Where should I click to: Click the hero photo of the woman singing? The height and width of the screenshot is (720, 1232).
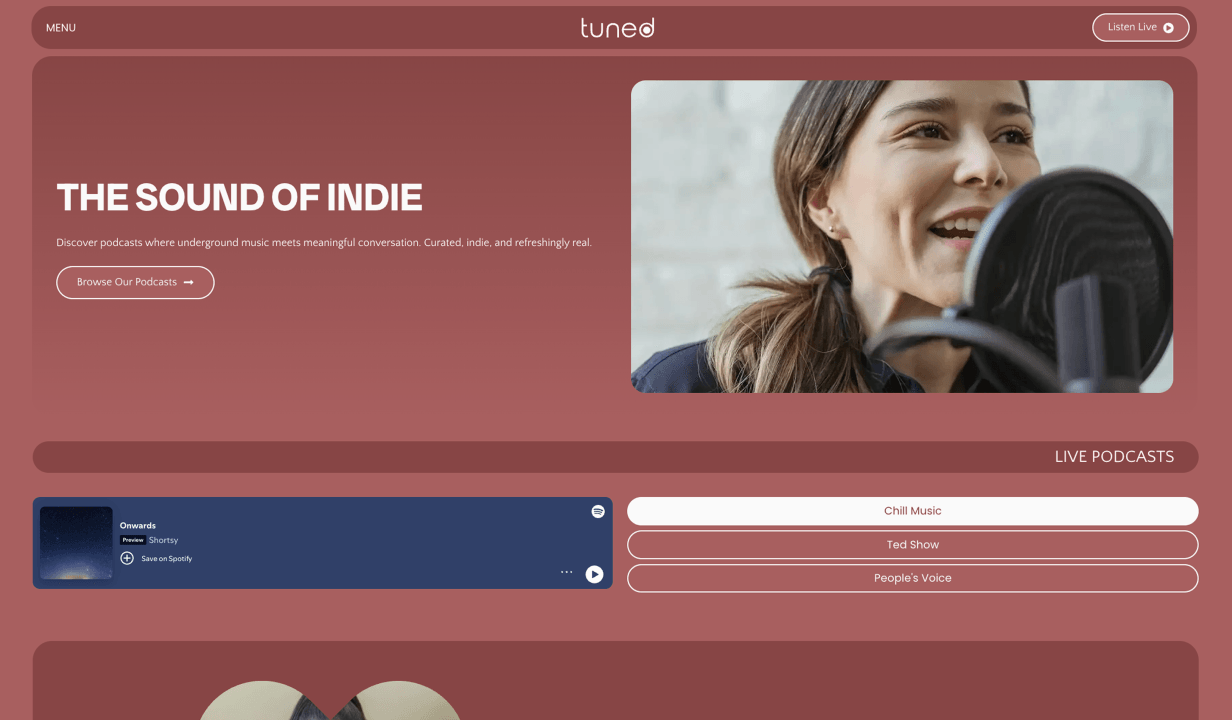tap(902, 236)
